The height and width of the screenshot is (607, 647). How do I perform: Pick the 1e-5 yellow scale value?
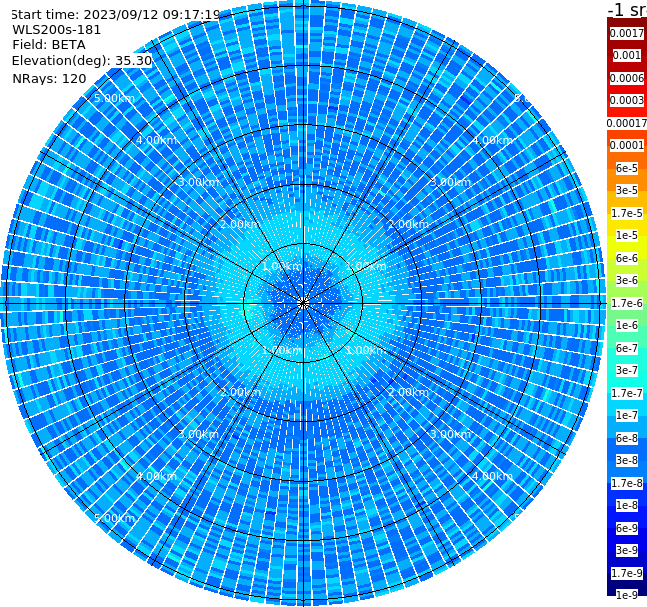(x=627, y=235)
